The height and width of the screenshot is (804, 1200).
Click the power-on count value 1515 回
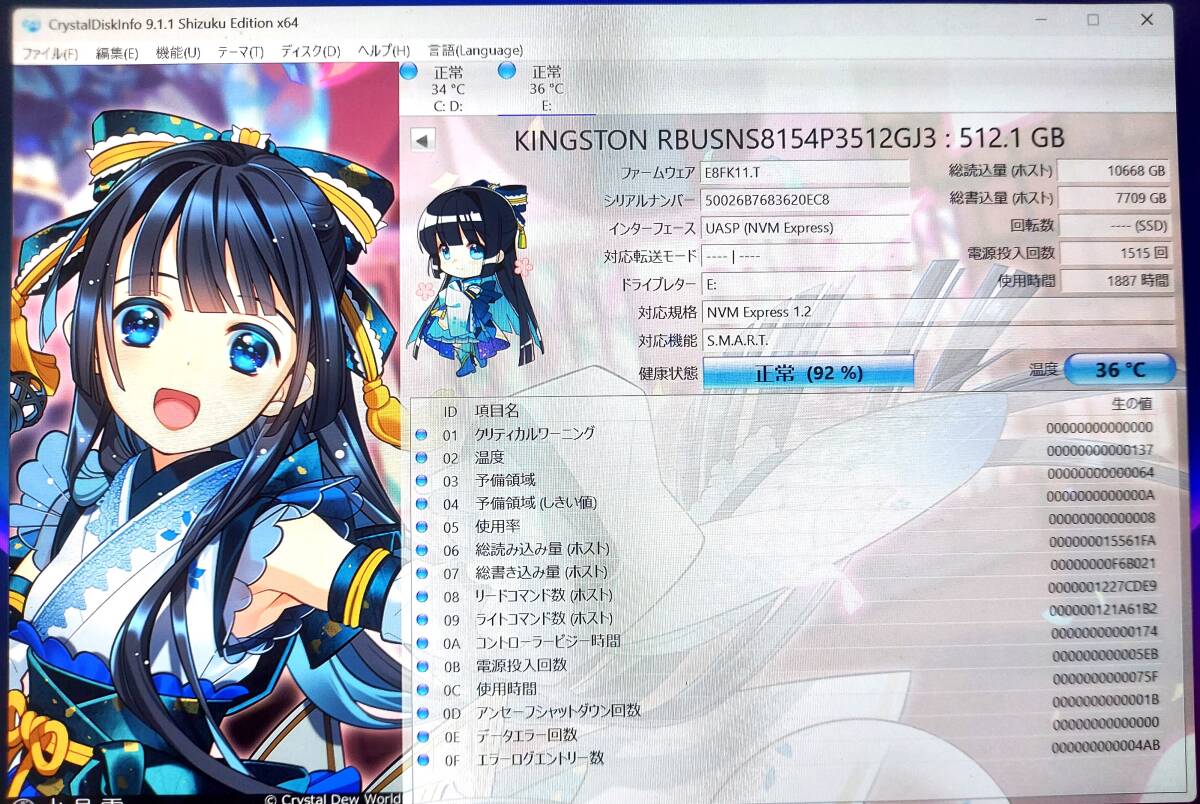pyautogui.click(x=1115, y=253)
